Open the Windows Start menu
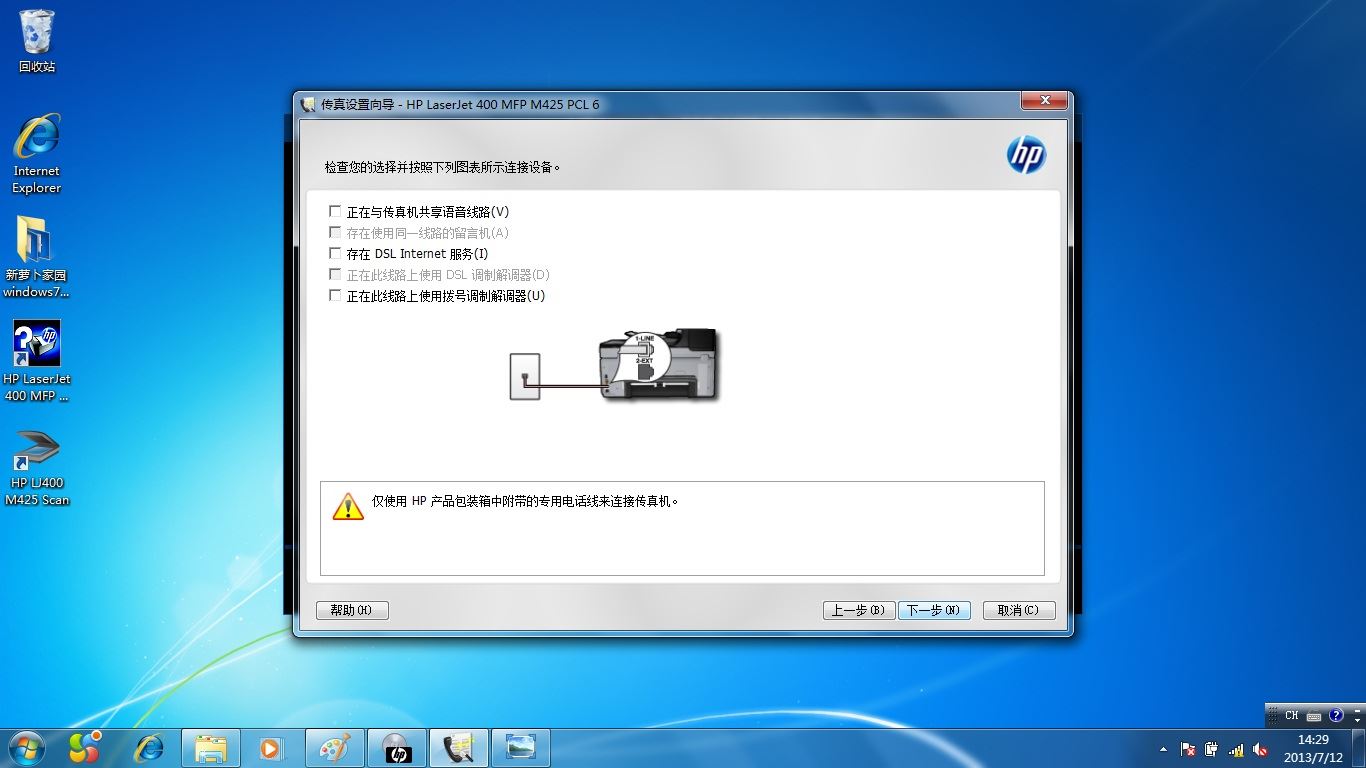Image resolution: width=1366 pixels, height=768 pixels. click(x=27, y=747)
